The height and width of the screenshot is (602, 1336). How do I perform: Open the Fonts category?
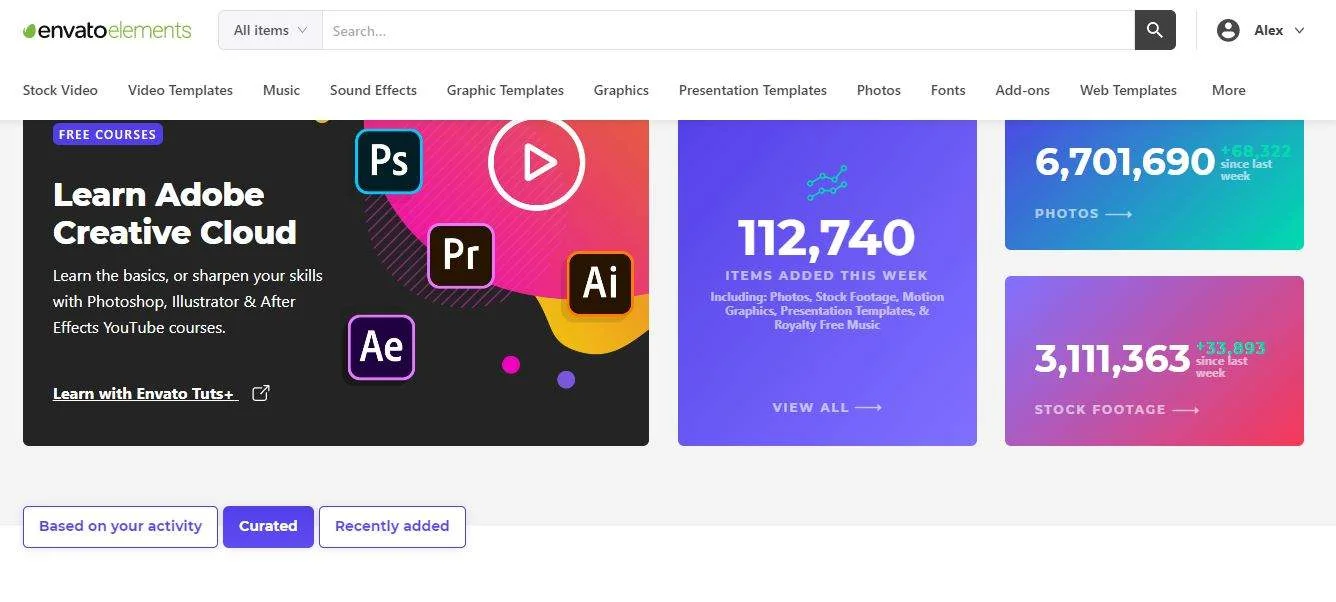click(x=948, y=90)
